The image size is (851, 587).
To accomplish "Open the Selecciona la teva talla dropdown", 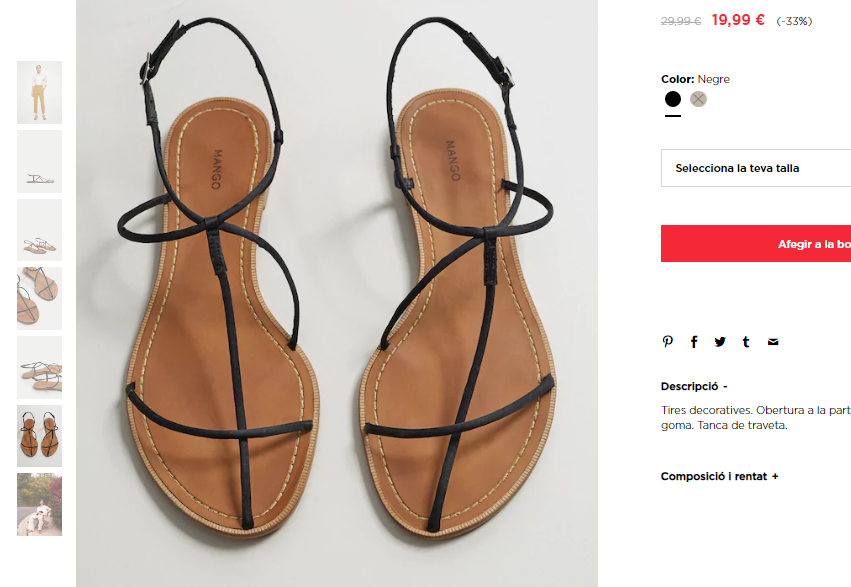I will pyautogui.click(x=756, y=168).
